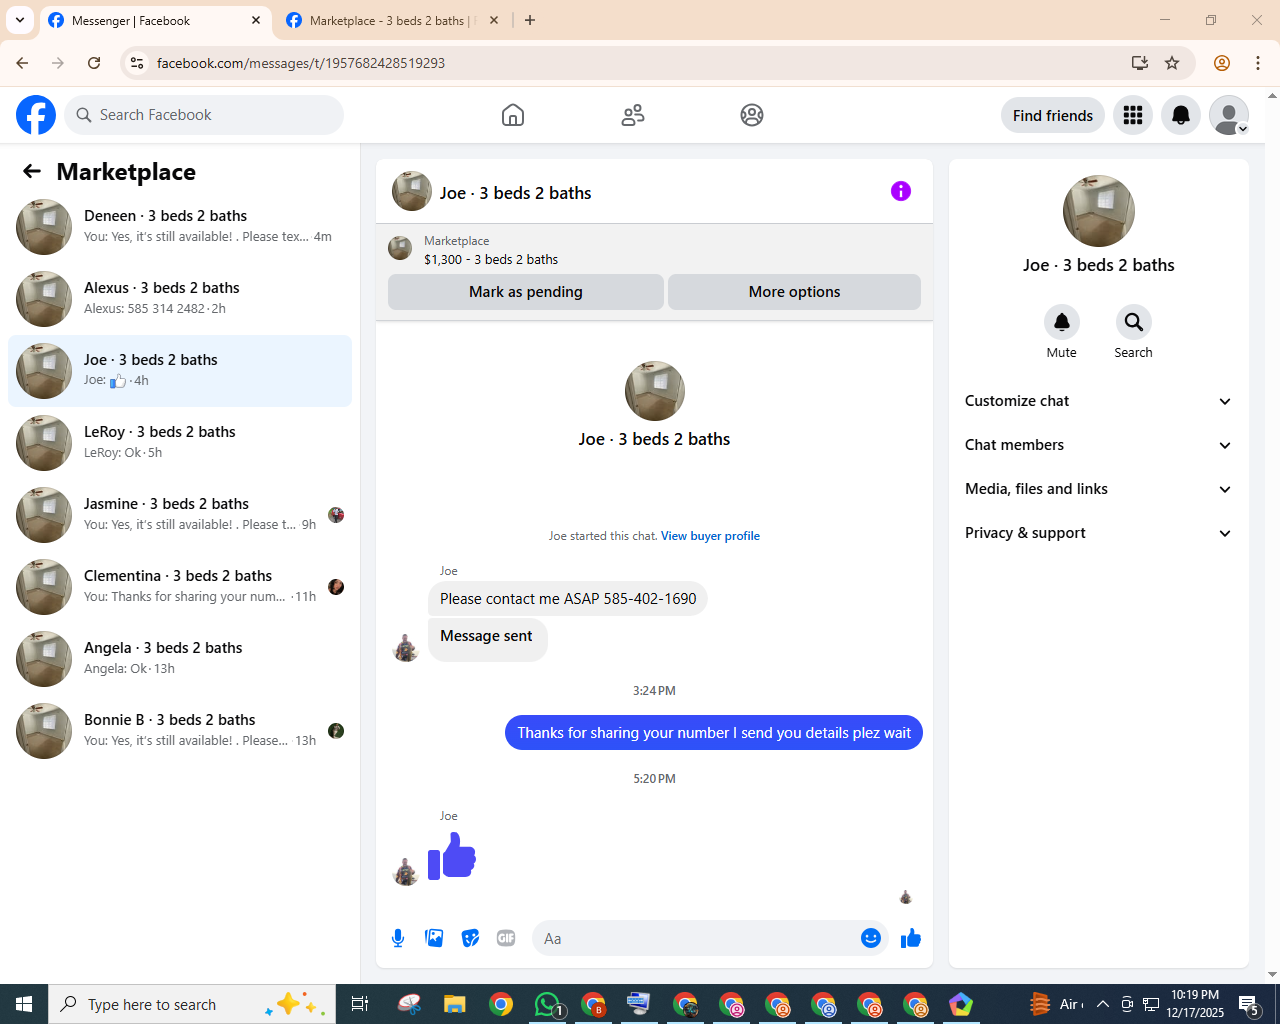Focus the Search Facebook field
This screenshot has width=1280, height=1024.
[x=204, y=115]
